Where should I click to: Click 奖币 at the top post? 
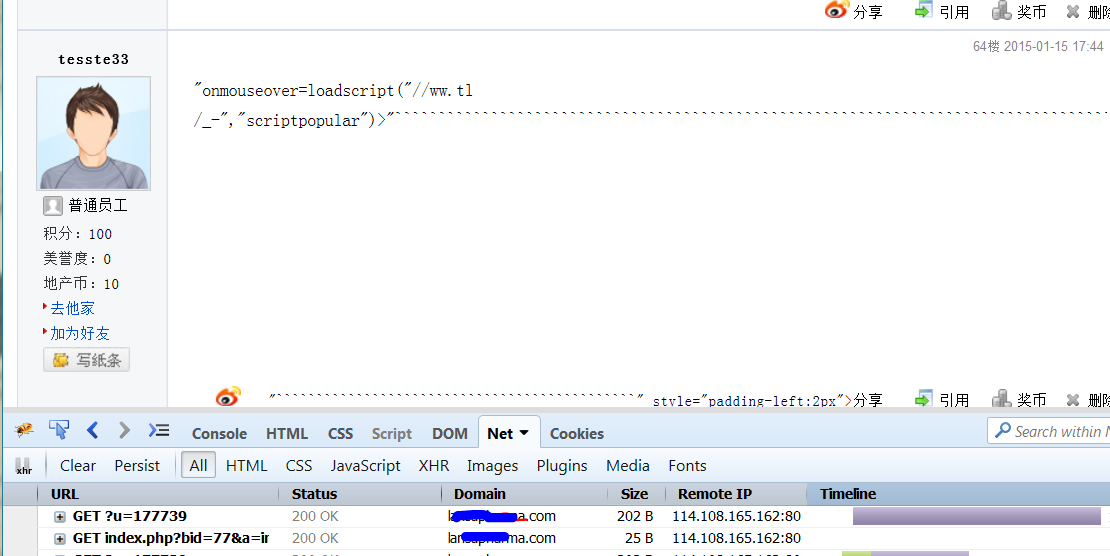tap(1031, 12)
